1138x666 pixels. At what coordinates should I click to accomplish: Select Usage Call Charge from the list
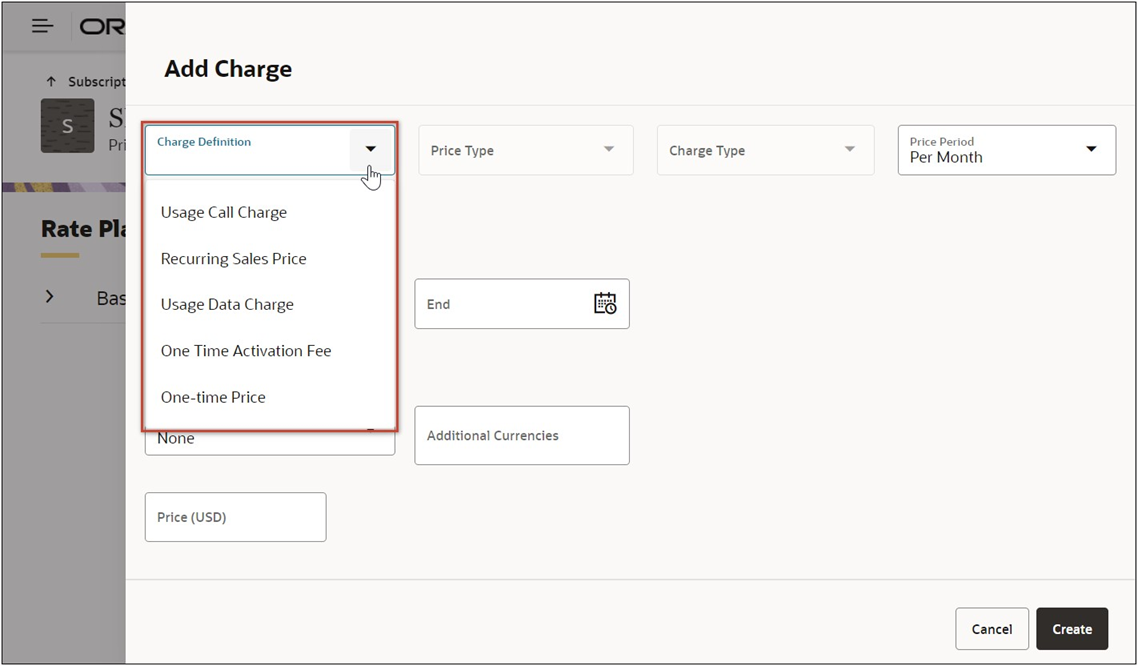click(x=223, y=212)
